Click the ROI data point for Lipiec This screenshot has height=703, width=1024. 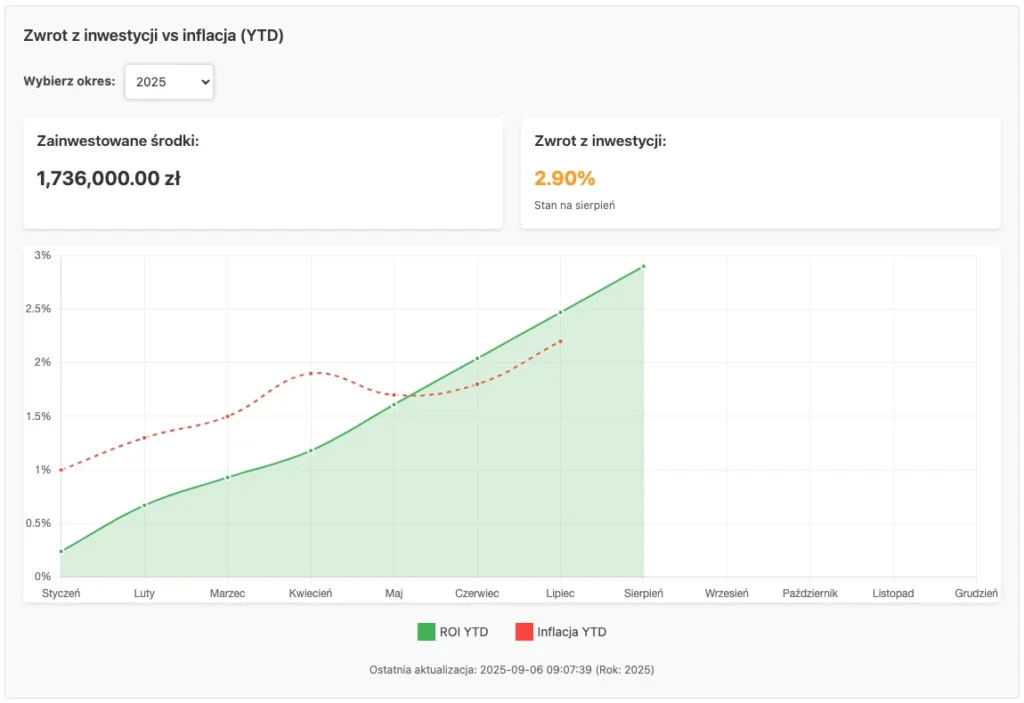coord(561,312)
